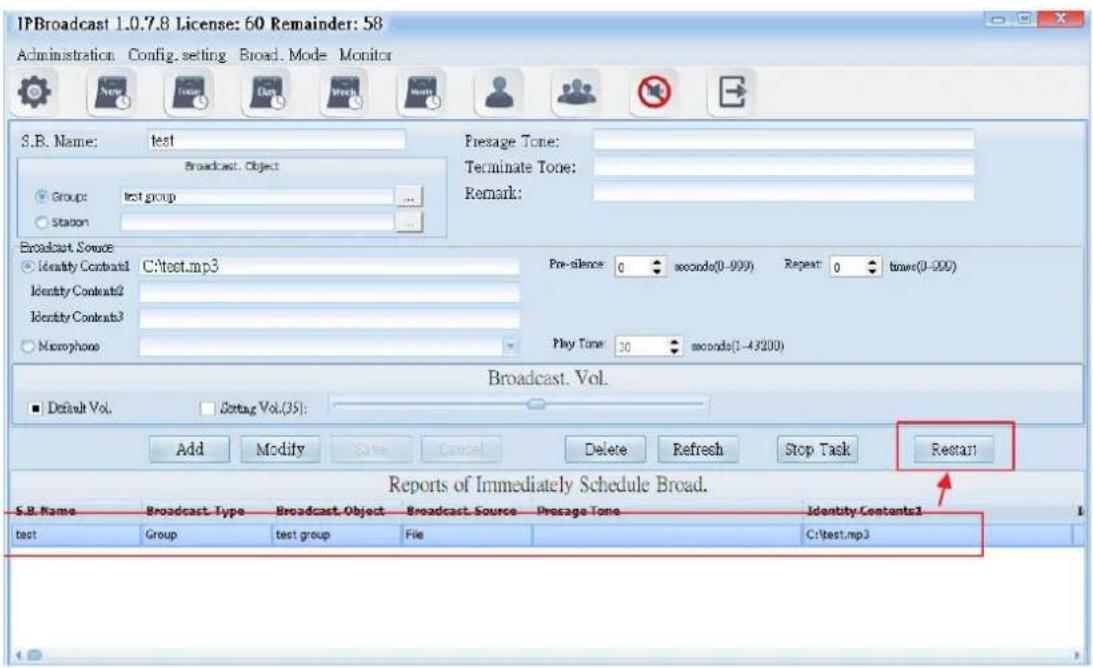Screen dimensions: 1093x668
Task: Click the 'test group' cell in the table row
Action: [x=336, y=535]
